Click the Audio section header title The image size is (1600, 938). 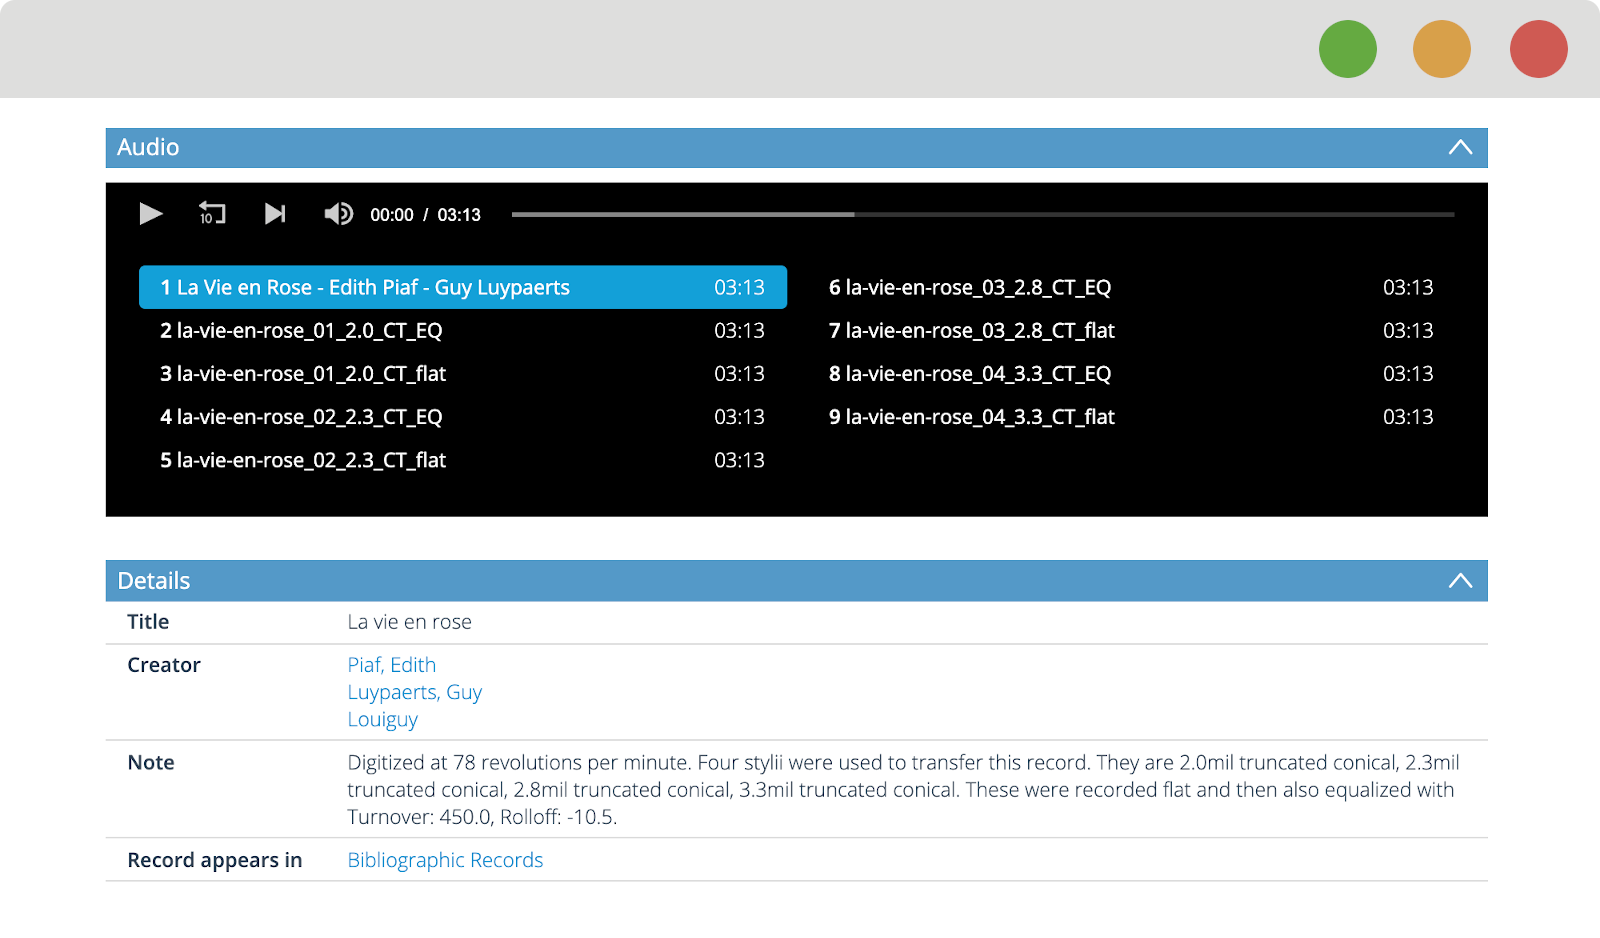click(148, 147)
